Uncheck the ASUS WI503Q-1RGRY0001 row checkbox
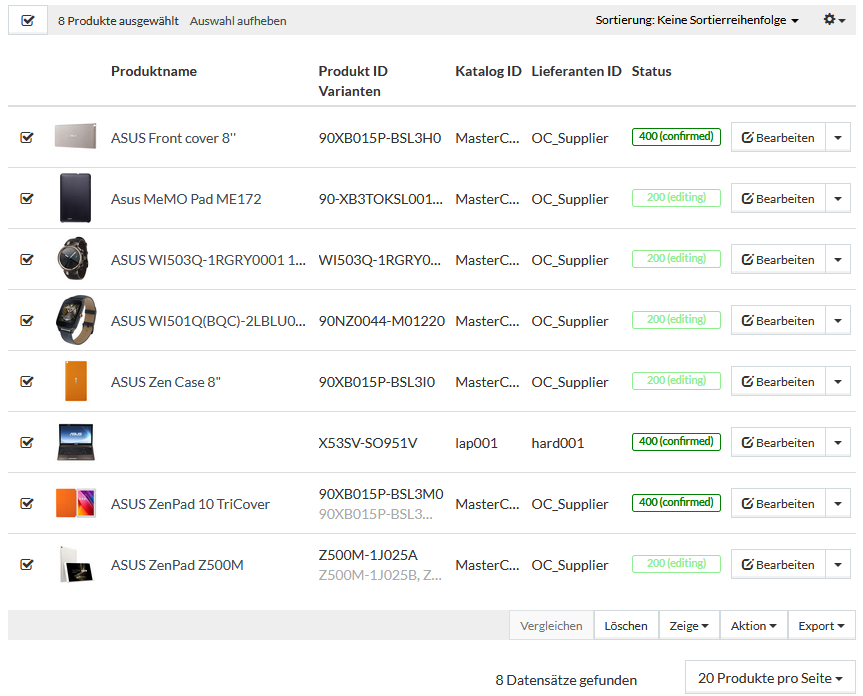 coord(26,260)
